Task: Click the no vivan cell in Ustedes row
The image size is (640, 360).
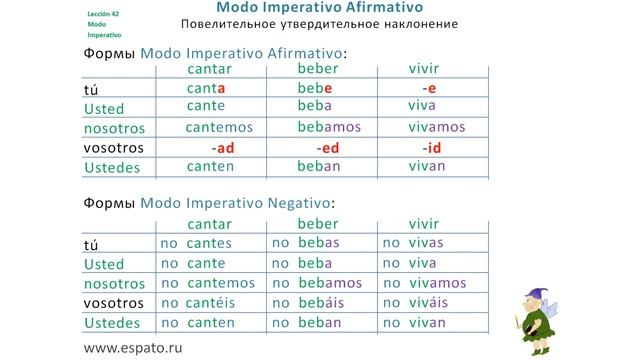Action: tap(414, 322)
